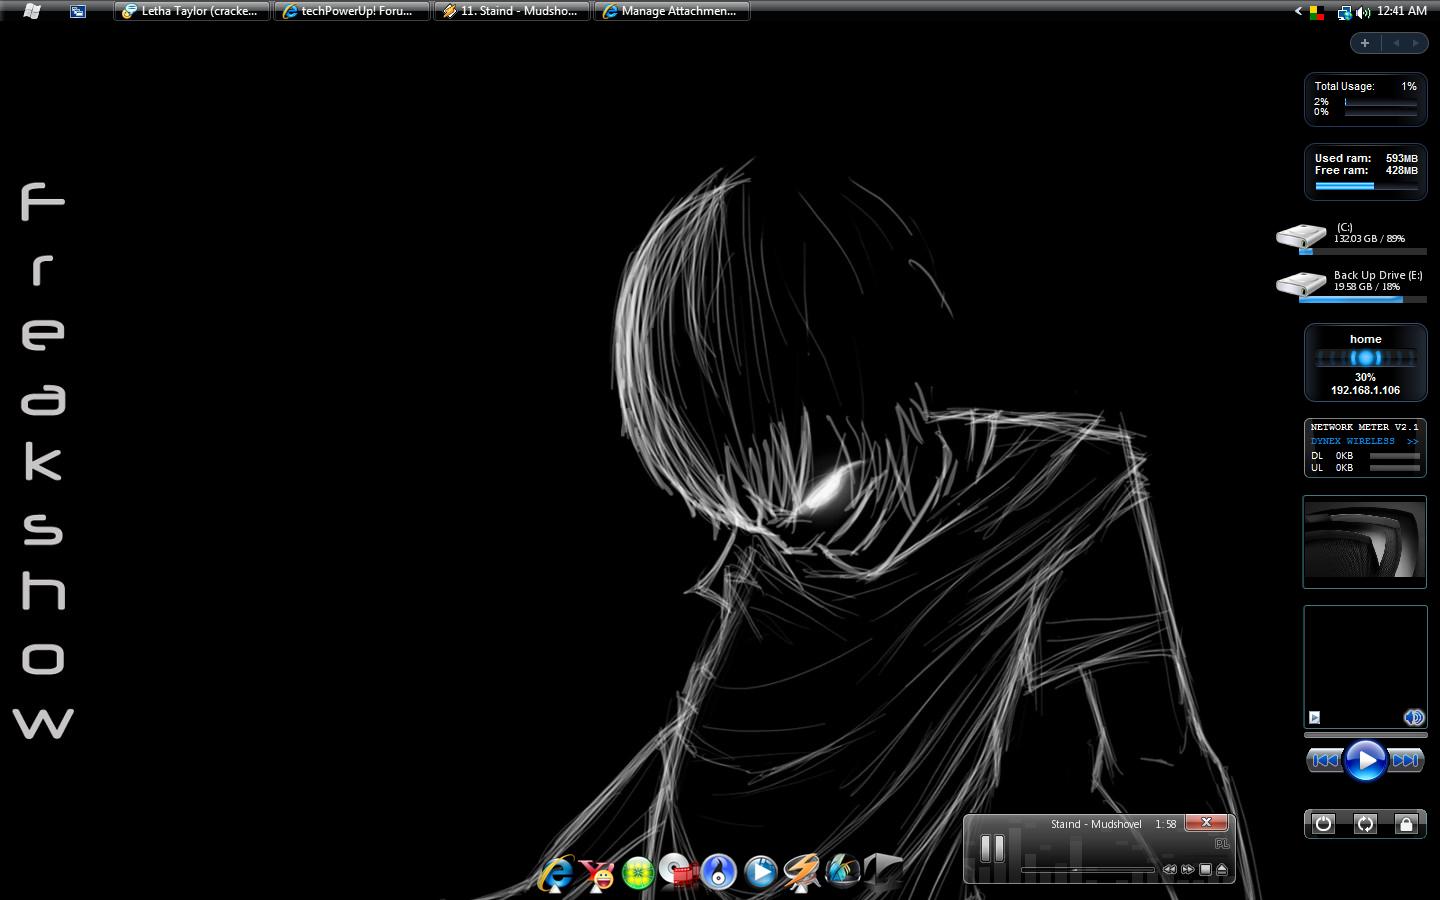Viewport: 1440px width, 900px height.
Task: Launch the DVD film disc dock icon
Action: 679,873
